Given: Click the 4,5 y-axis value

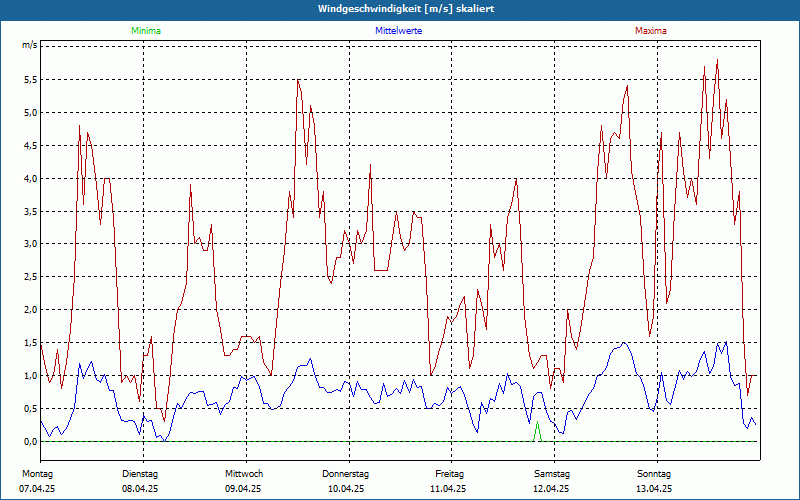Looking at the screenshot, I should pyautogui.click(x=31, y=145).
